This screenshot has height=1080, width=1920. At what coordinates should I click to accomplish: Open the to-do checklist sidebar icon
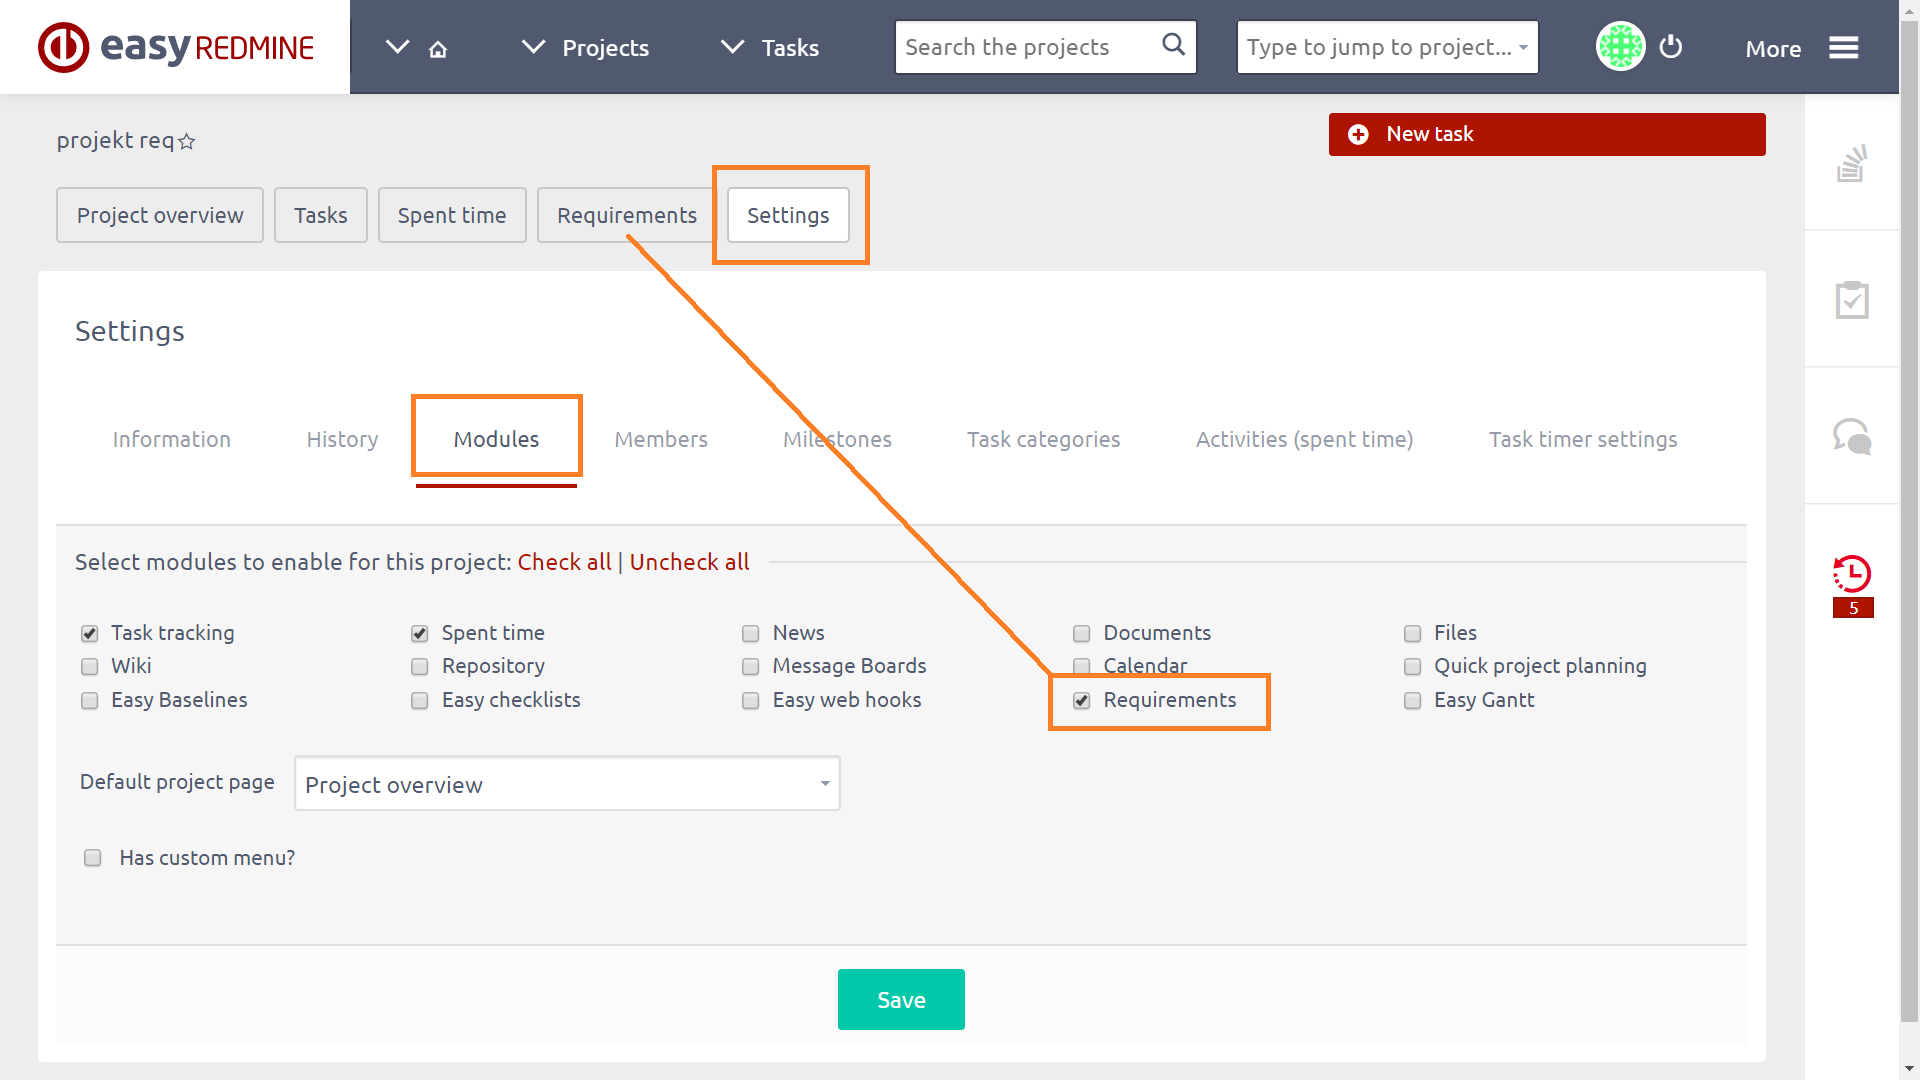click(1852, 300)
